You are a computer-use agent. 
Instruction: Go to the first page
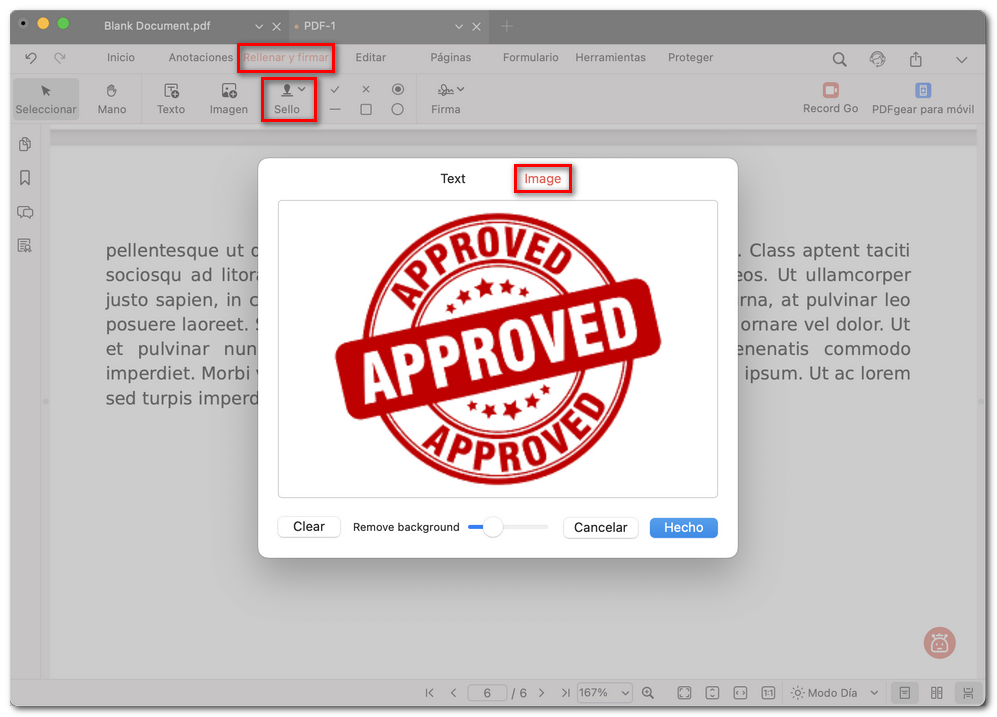(x=430, y=693)
